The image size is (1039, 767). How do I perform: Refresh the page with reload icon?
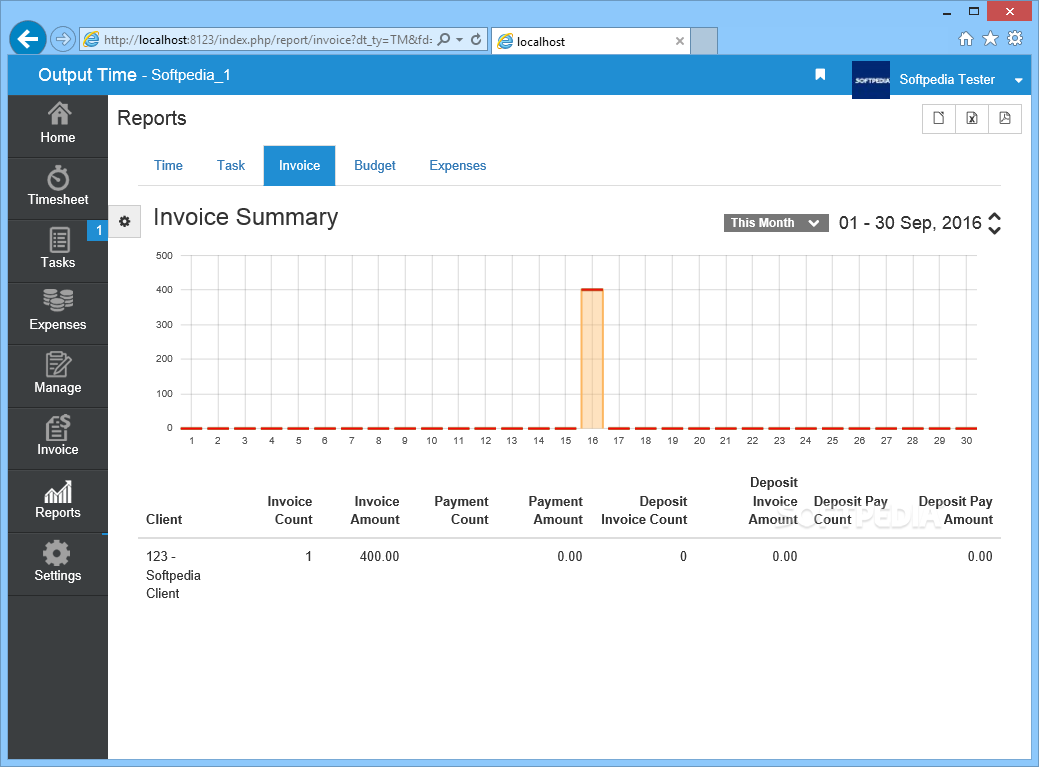(476, 40)
